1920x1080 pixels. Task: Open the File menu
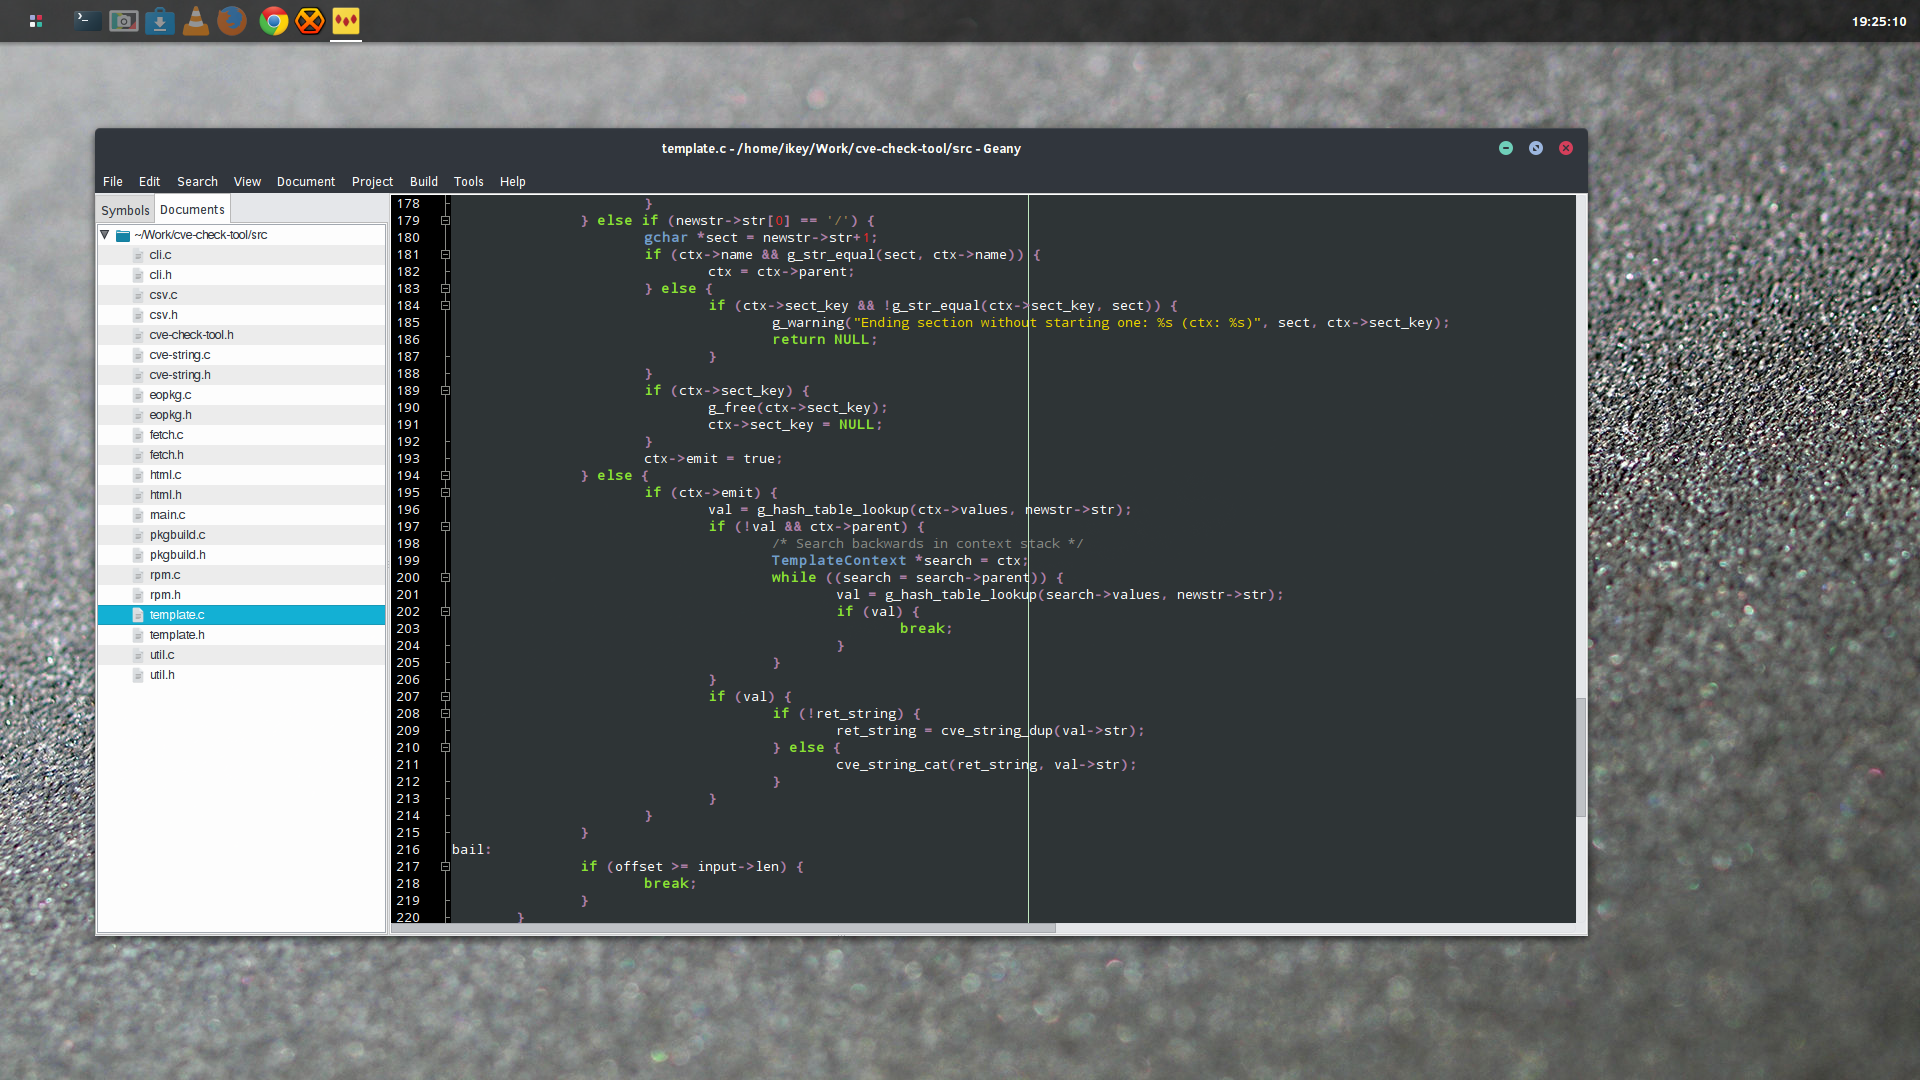[x=113, y=182]
